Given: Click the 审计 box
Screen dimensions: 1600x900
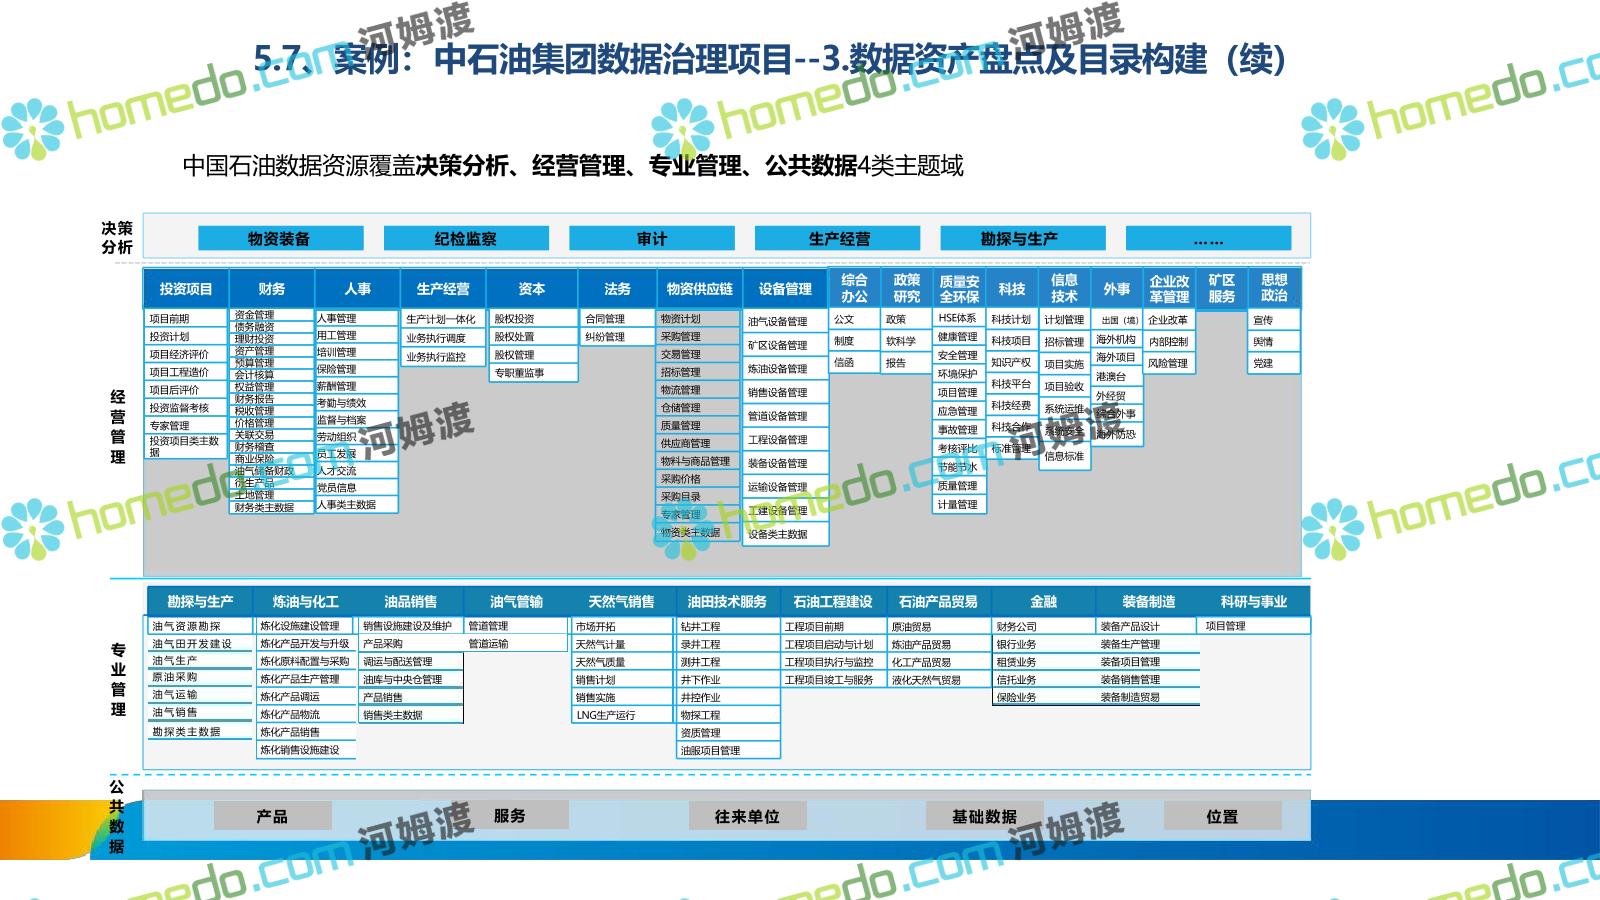Looking at the screenshot, I should click(651, 239).
